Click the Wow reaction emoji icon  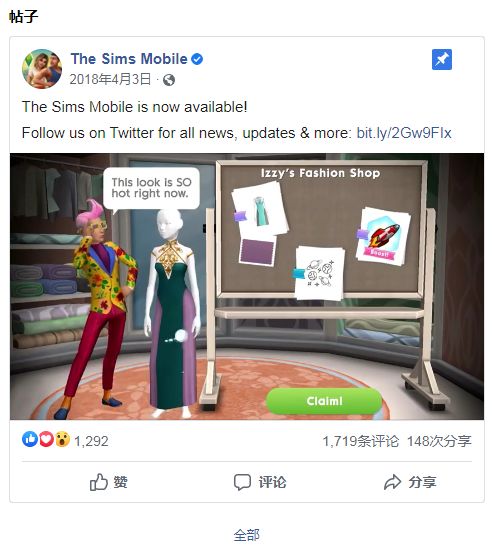click(62, 439)
